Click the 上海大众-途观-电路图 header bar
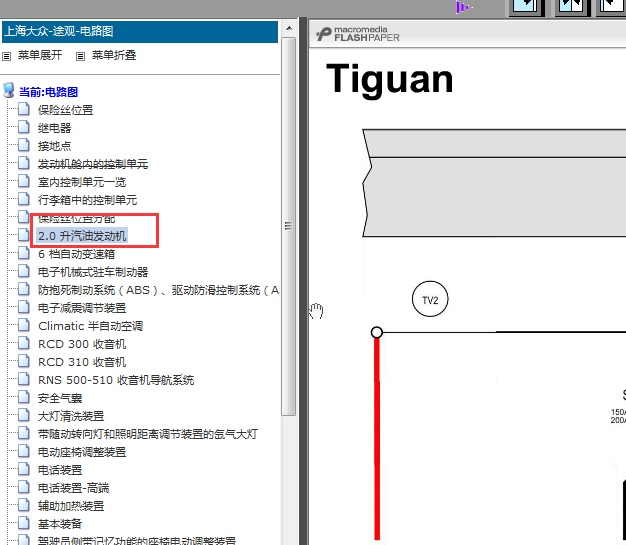Image resolution: width=626 pixels, height=545 pixels. coord(140,32)
